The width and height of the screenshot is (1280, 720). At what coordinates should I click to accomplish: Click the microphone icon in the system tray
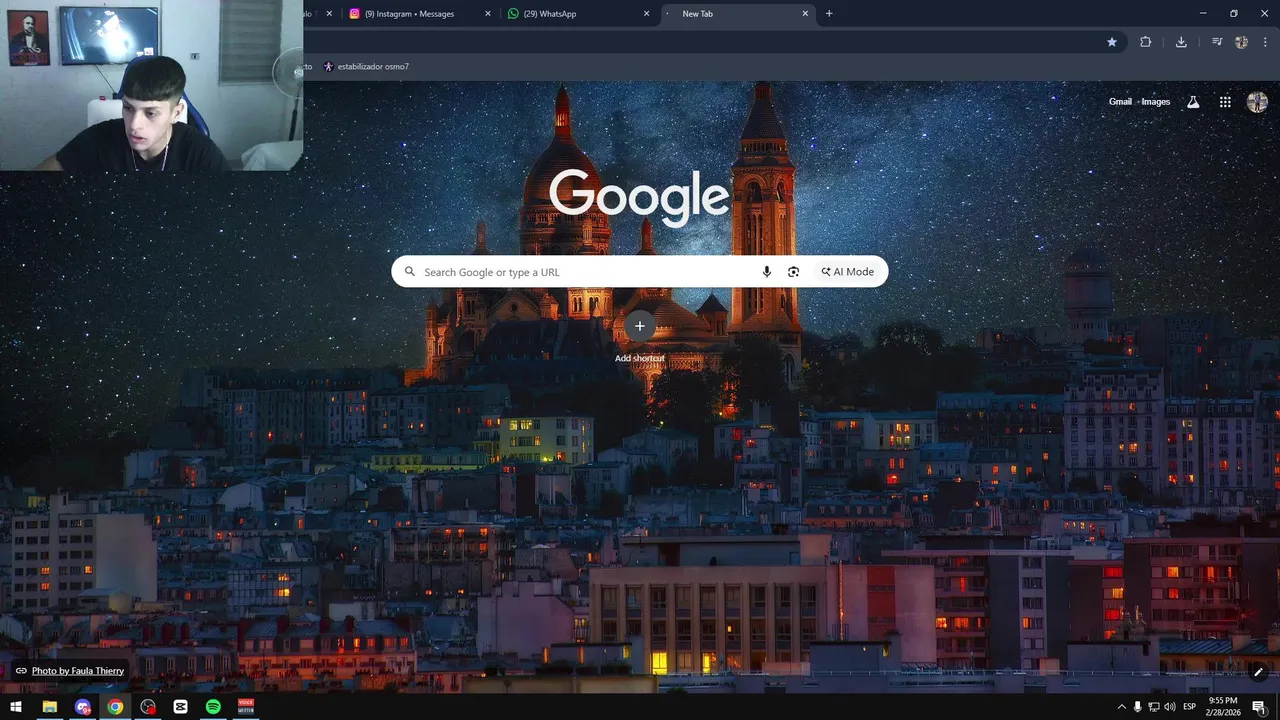pyautogui.click(x=1137, y=707)
